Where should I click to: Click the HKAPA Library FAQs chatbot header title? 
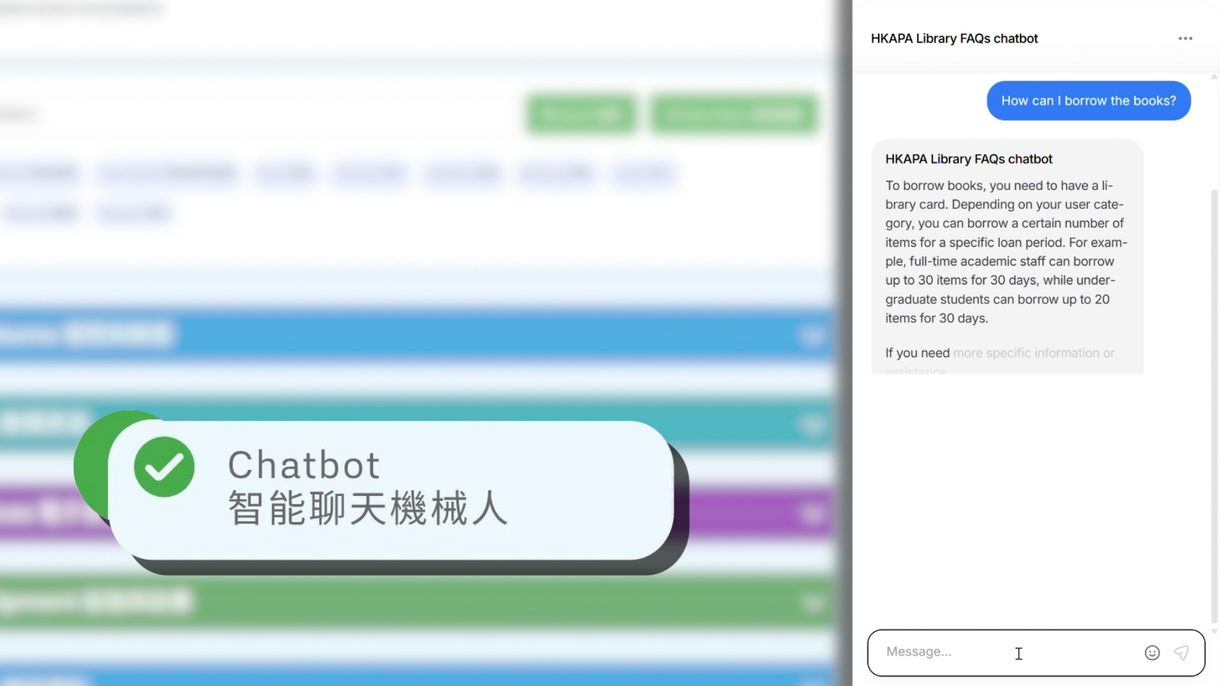point(954,39)
